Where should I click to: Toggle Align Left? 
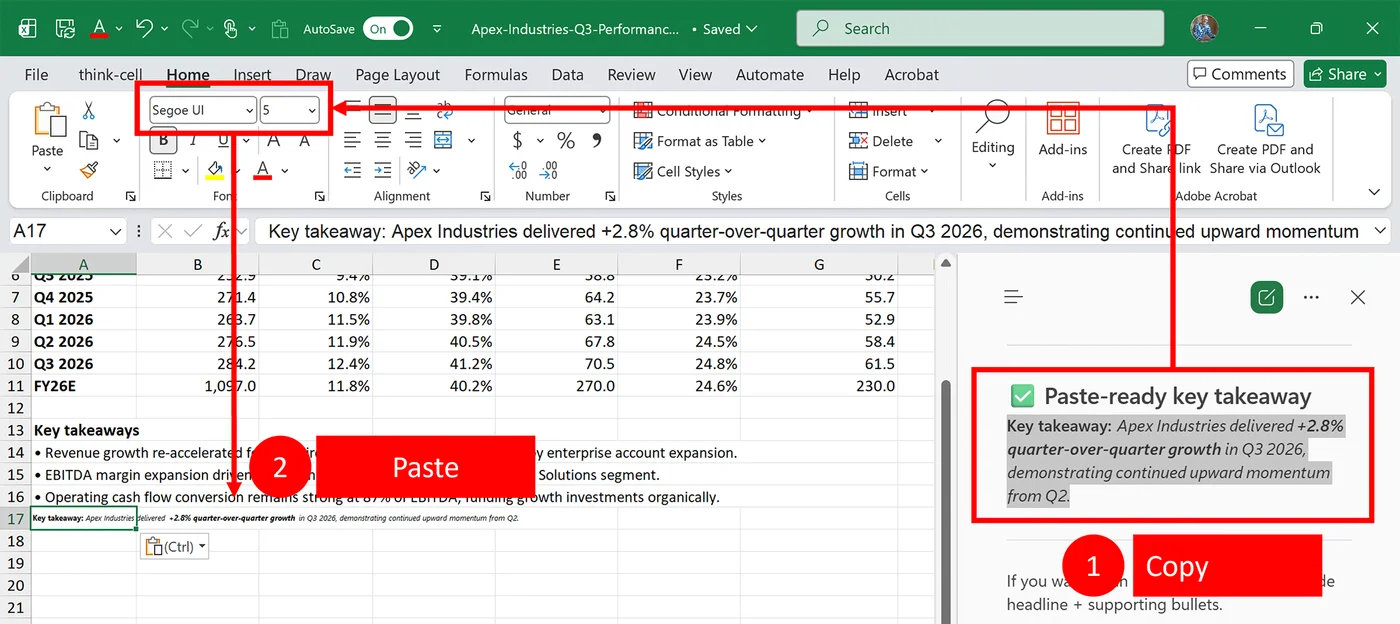tap(352, 141)
